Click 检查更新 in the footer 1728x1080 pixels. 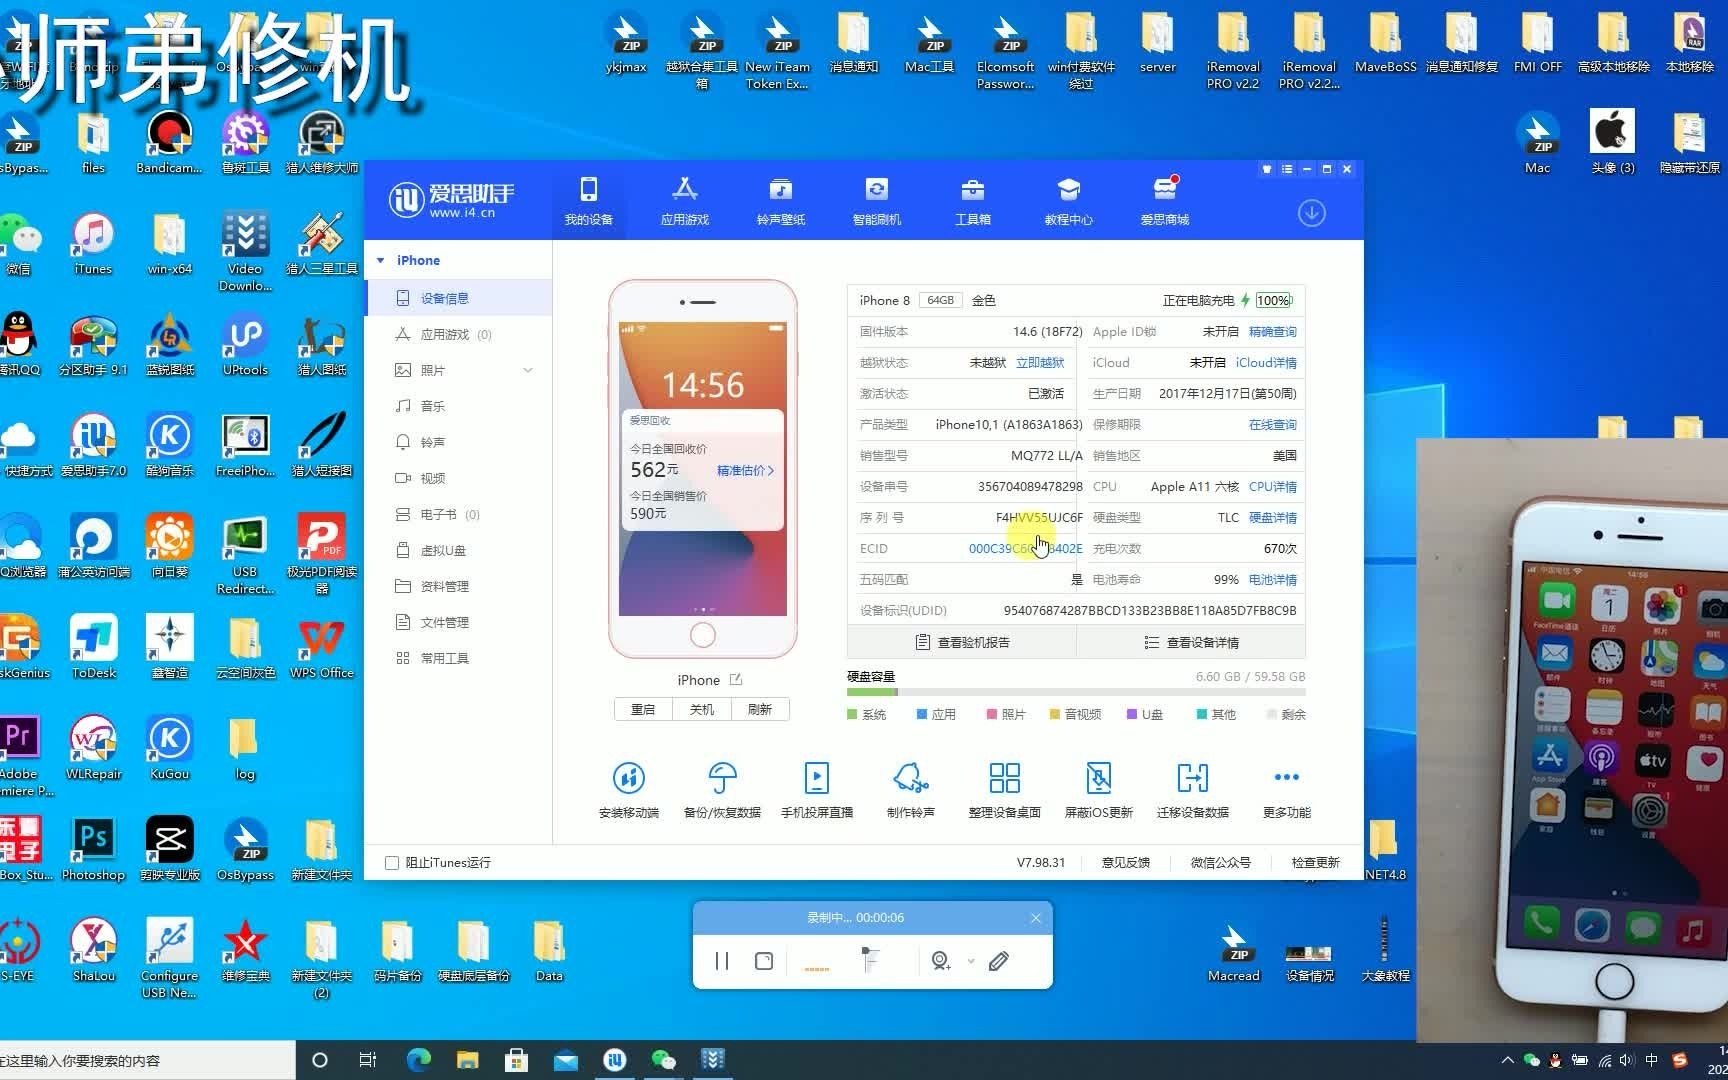[x=1315, y=862]
